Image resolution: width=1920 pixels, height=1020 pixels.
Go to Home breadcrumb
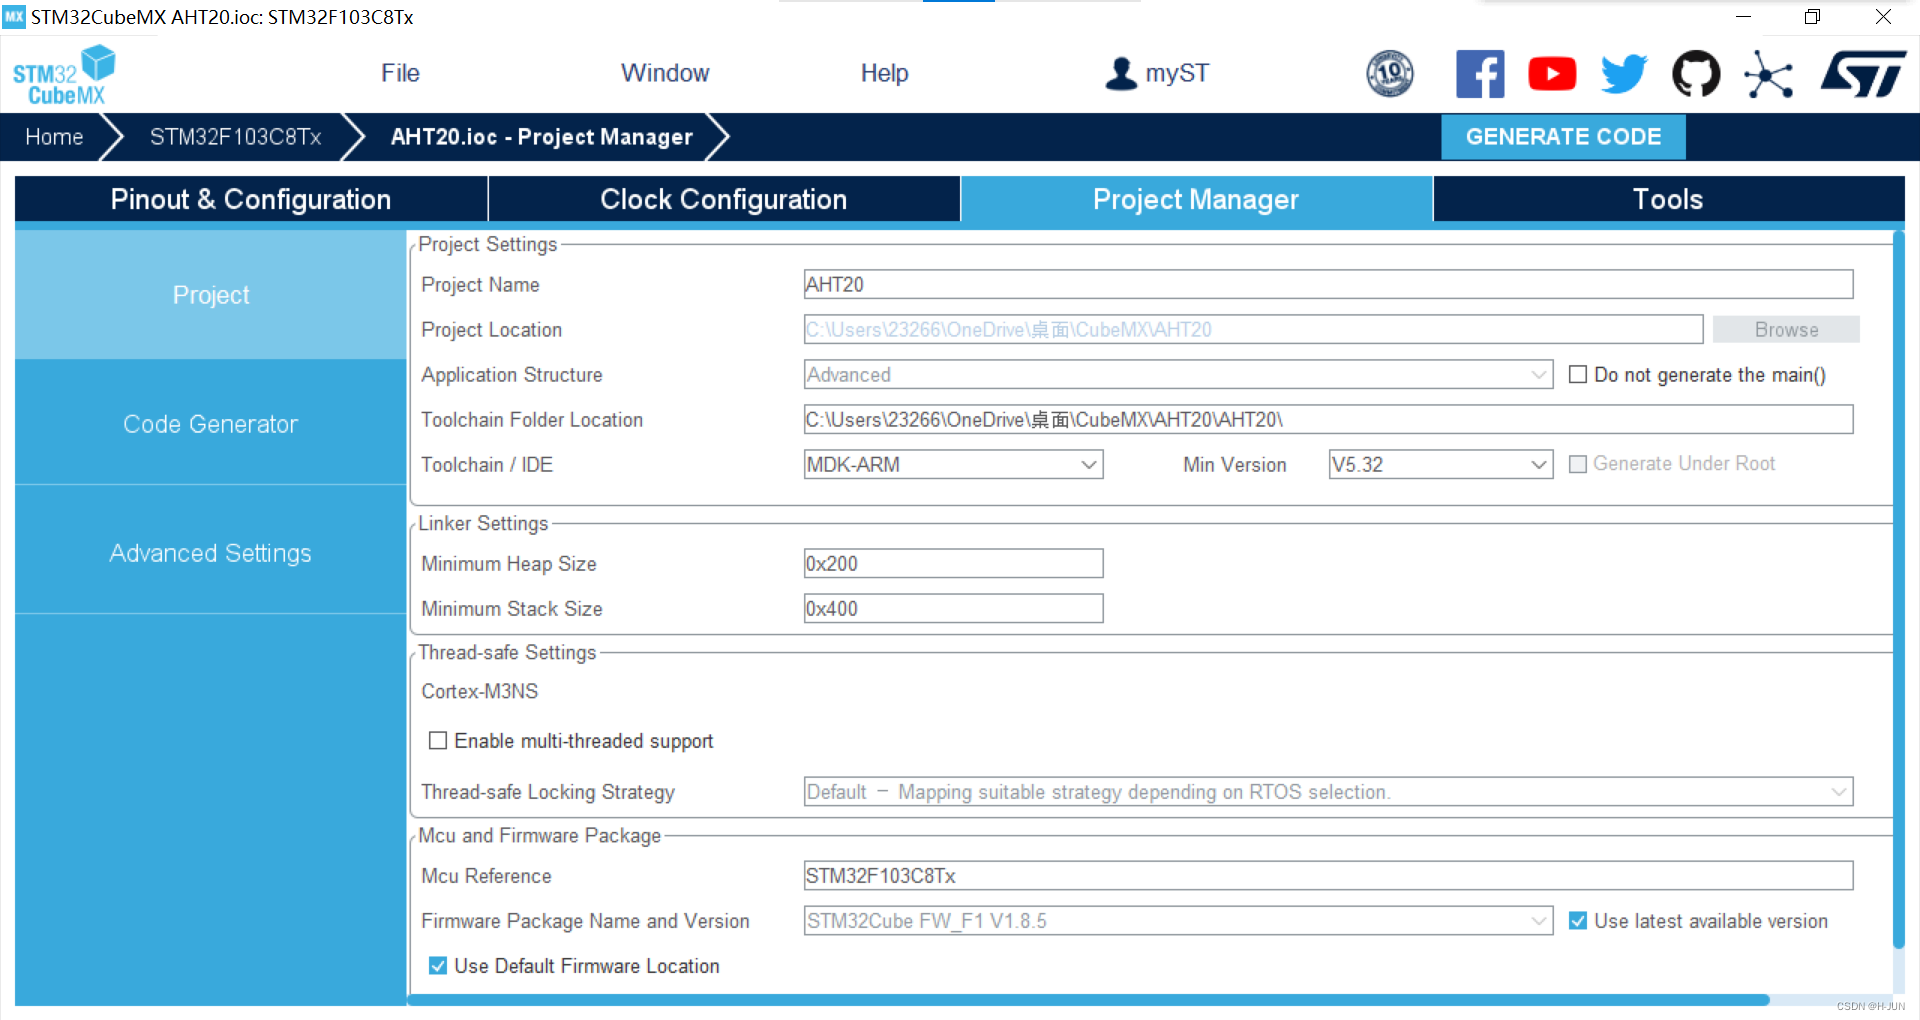point(54,137)
